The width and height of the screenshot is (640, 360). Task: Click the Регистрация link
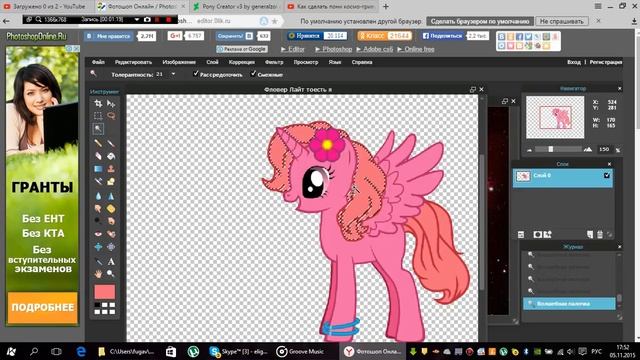606,62
